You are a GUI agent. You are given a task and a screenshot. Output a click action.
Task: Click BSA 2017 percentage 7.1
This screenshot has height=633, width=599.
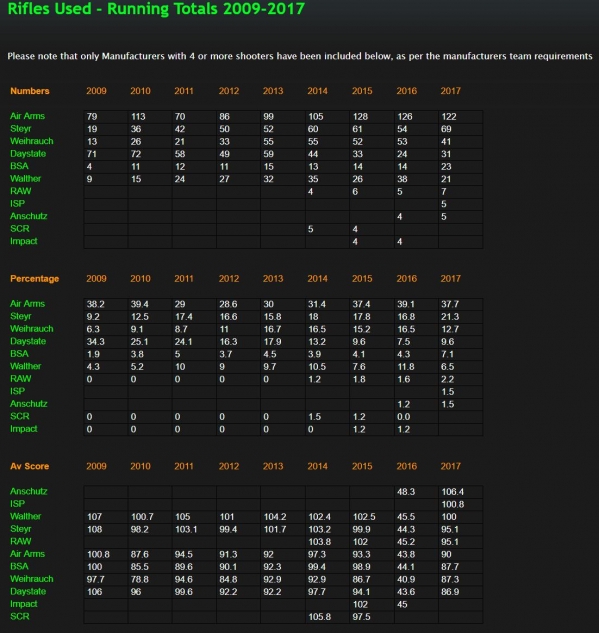(448, 354)
